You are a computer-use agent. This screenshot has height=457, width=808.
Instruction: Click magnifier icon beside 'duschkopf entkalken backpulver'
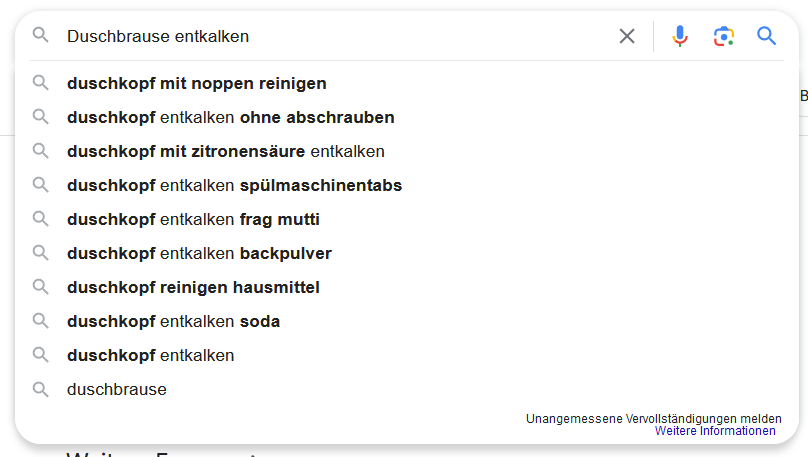[x=41, y=253]
